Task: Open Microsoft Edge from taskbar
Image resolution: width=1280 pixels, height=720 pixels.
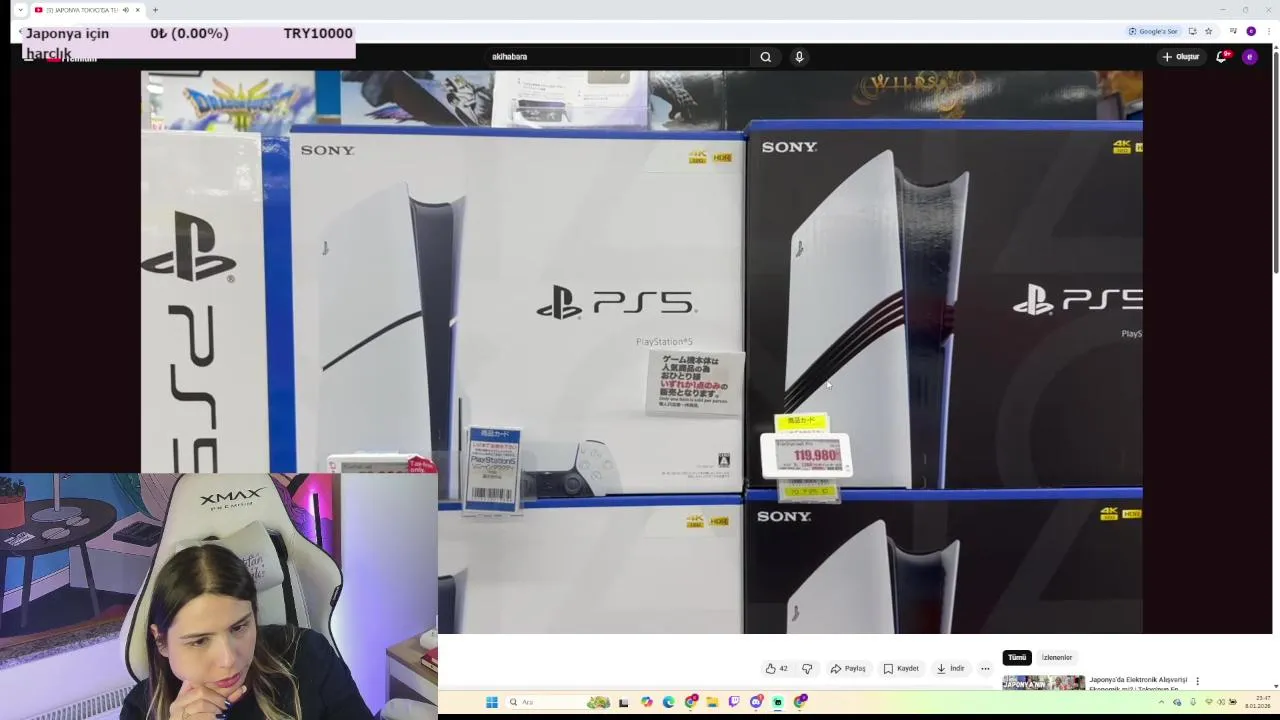Action: point(668,702)
